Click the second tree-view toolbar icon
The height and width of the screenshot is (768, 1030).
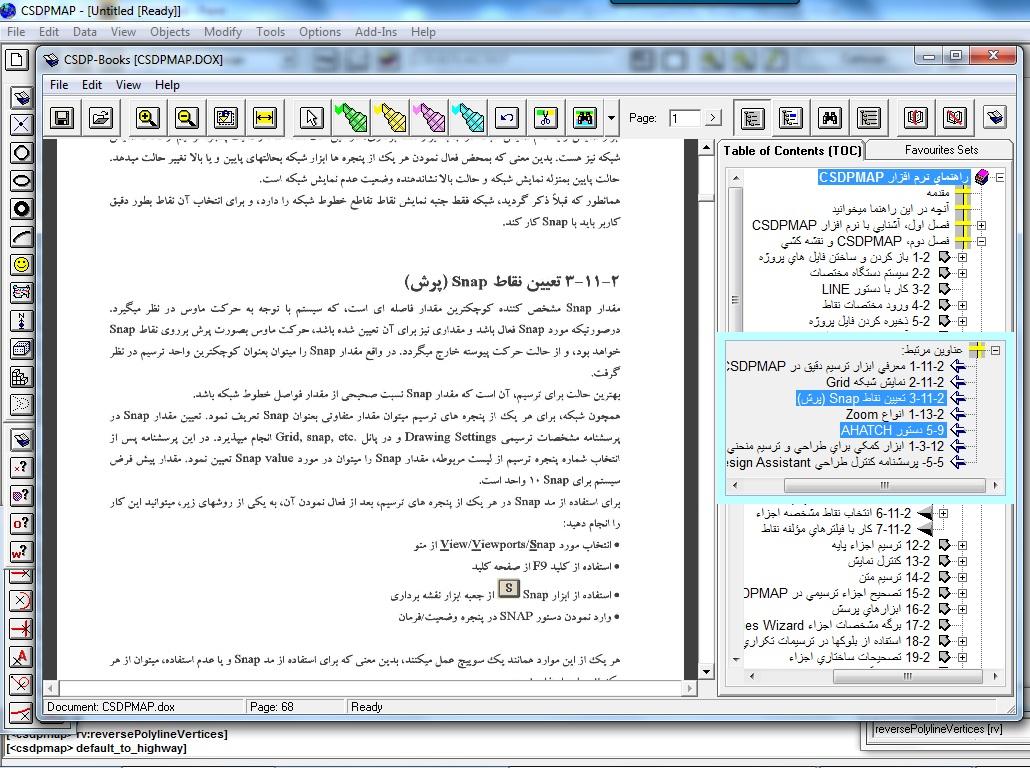(x=790, y=118)
